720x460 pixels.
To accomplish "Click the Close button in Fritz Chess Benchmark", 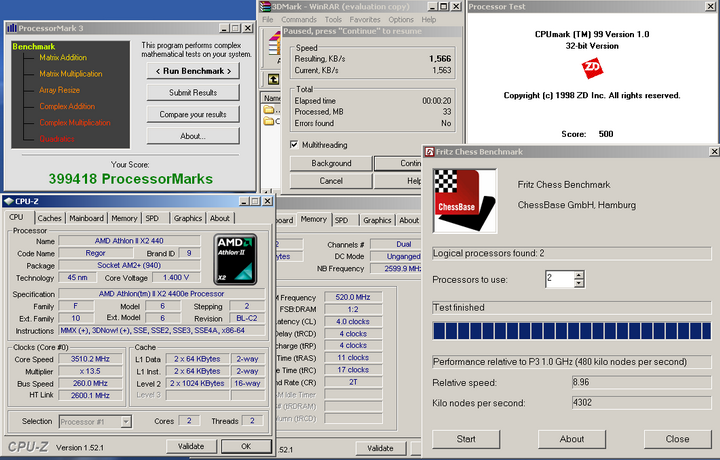I will click(677, 439).
